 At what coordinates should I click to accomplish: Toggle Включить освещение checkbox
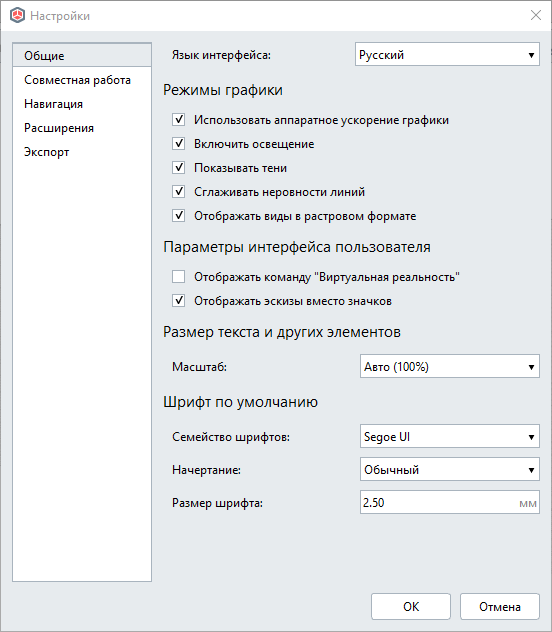pyautogui.click(x=178, y=143)
